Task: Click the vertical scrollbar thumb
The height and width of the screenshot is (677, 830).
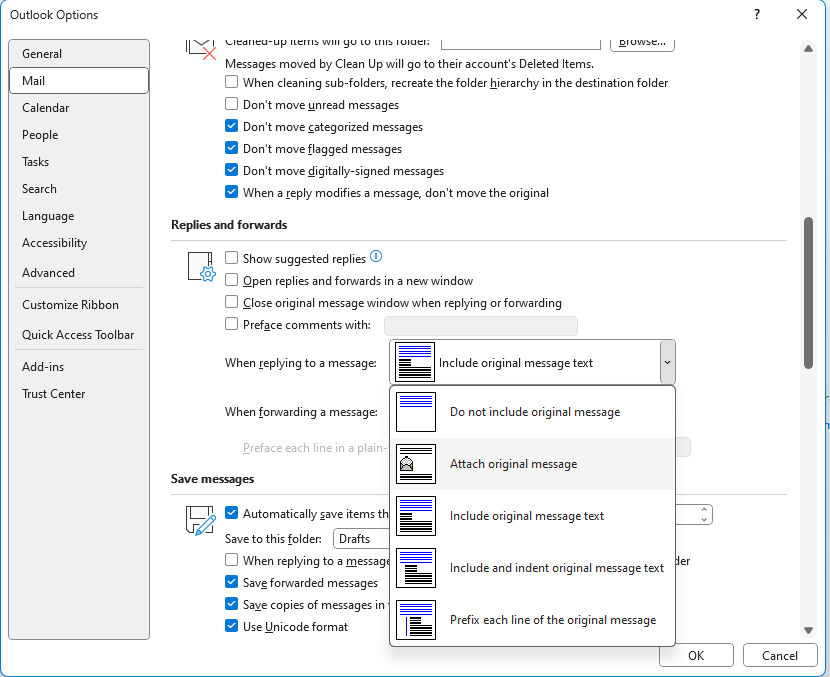Action: [808, 293]
